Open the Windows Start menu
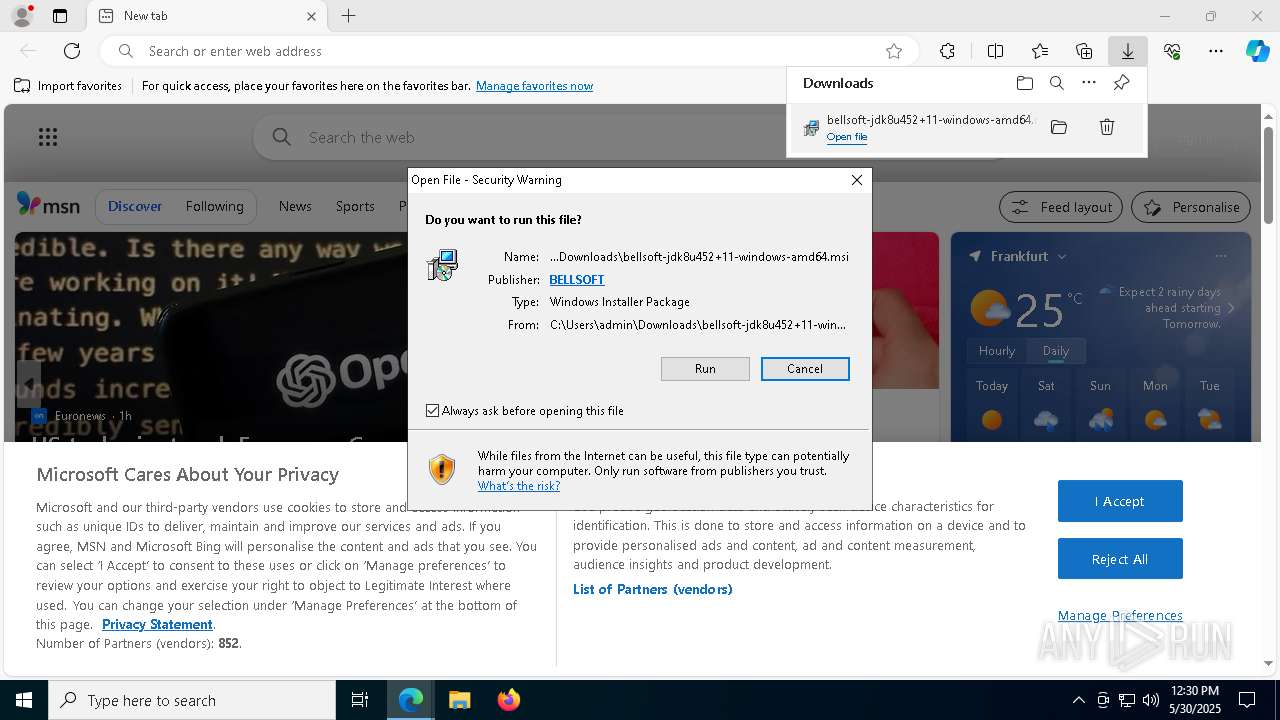This screenshot has width=1280, height=720. [24, 700]
